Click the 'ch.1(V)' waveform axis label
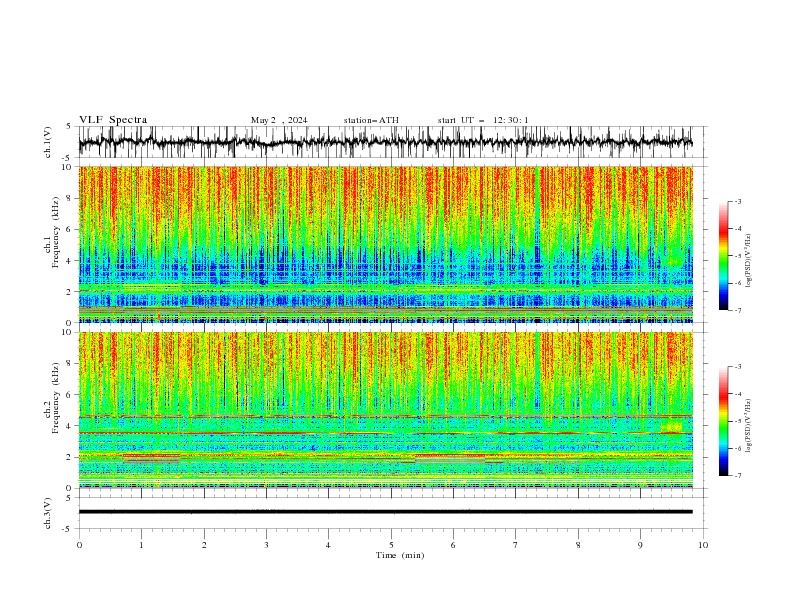The height and width of the screenshot is (612, 792). (x=48, y=142)
